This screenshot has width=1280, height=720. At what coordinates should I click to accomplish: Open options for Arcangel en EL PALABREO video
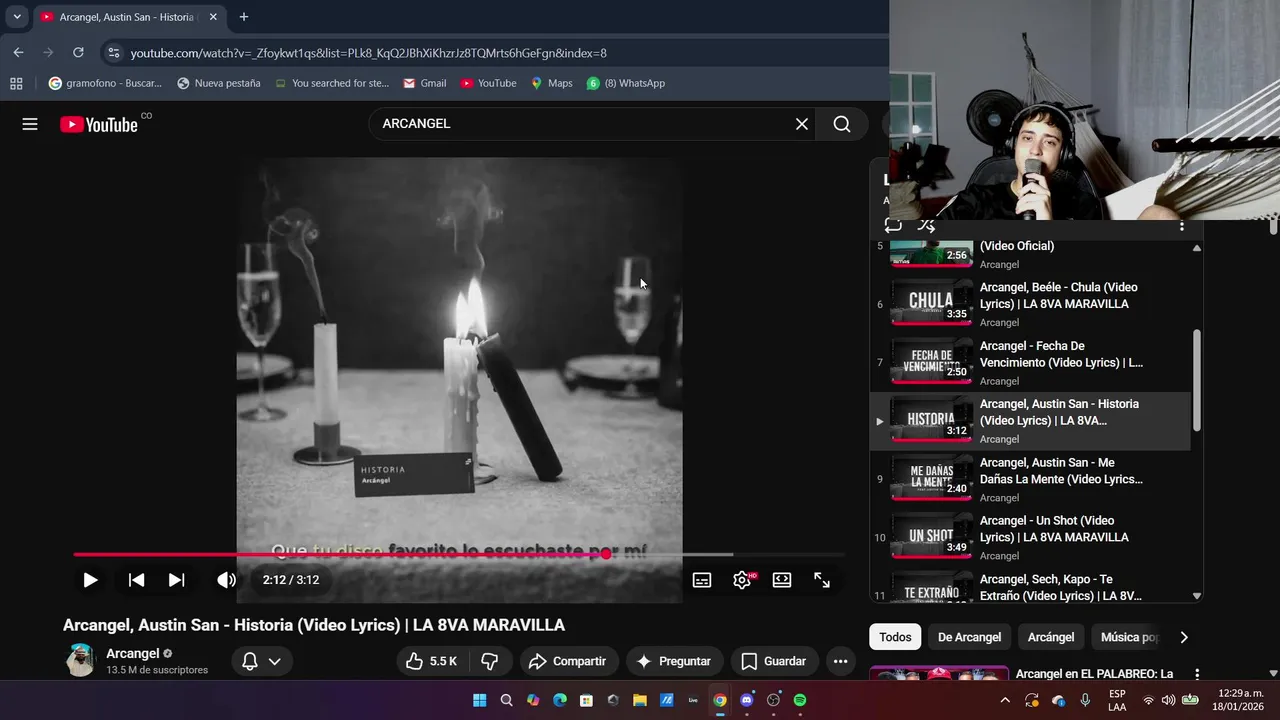(1197, 674)
